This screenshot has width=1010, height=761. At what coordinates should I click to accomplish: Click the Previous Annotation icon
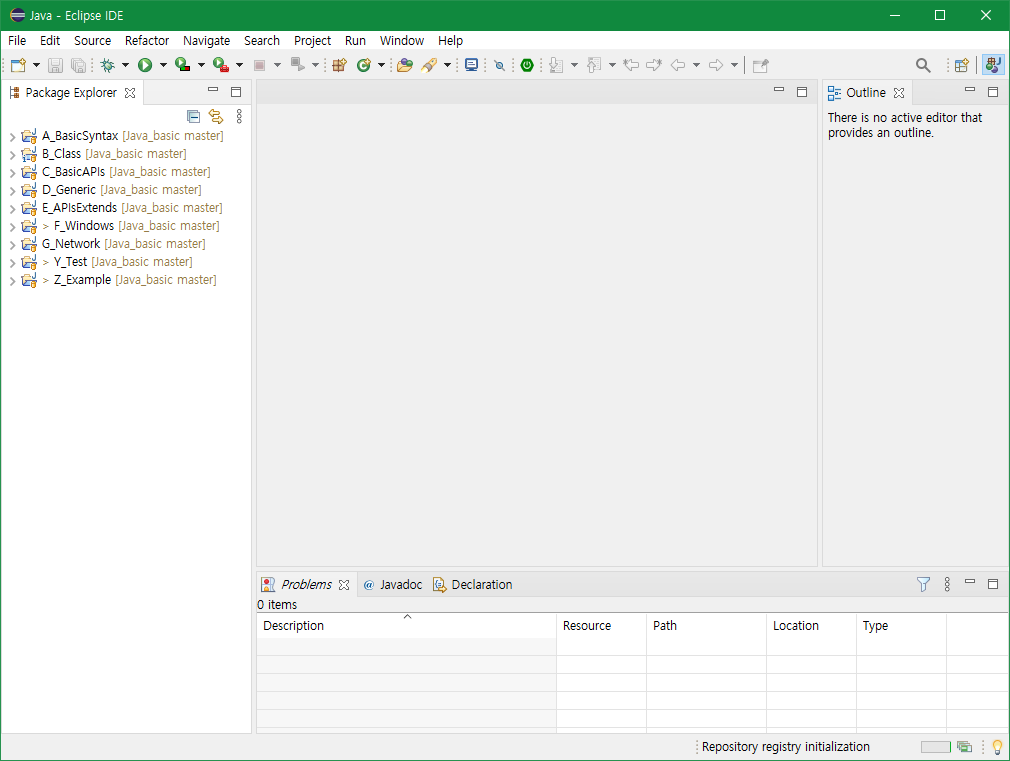(x=594, y=65)
